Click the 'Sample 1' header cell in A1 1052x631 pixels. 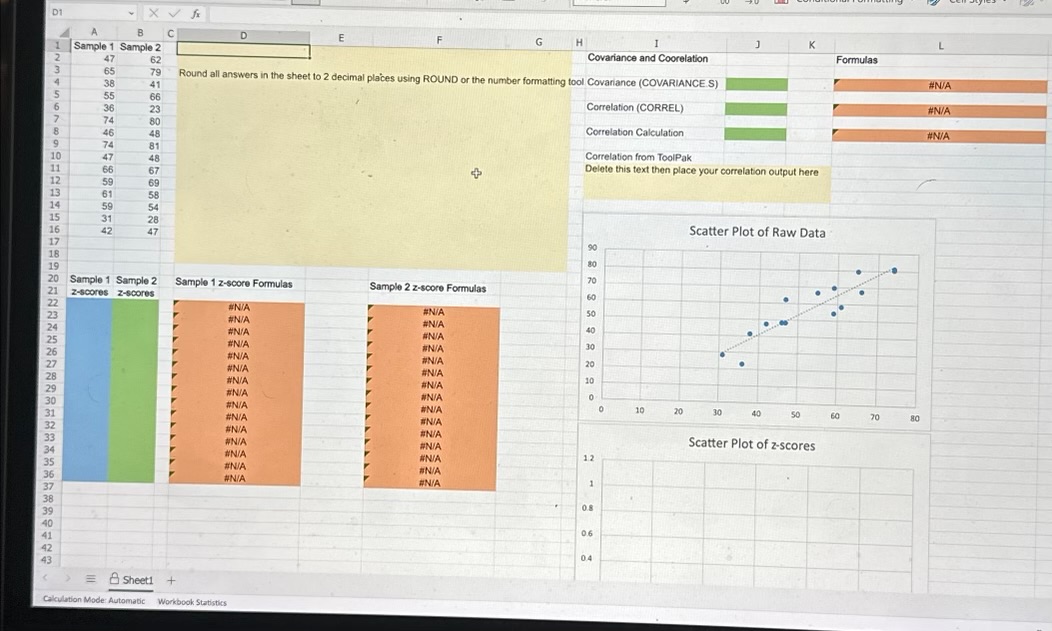coord(93,46)
